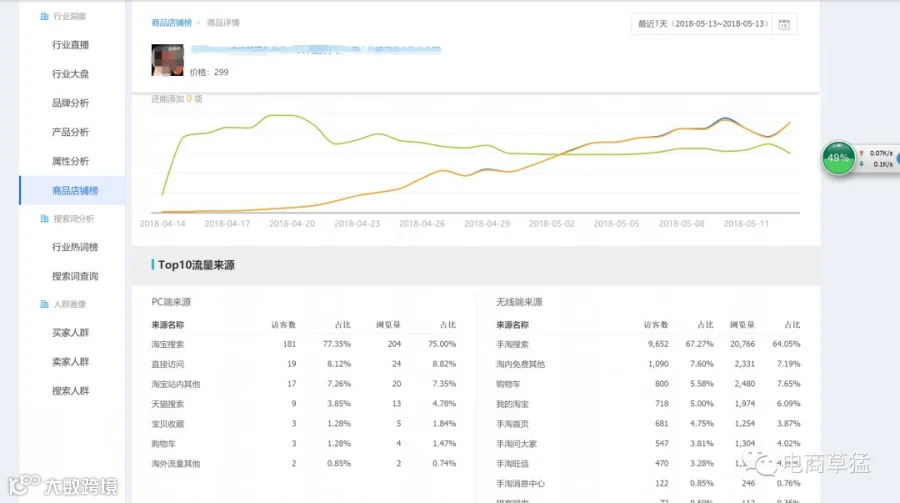
Task: Open the 最近1天 date range selector
Action: [703, 24]
